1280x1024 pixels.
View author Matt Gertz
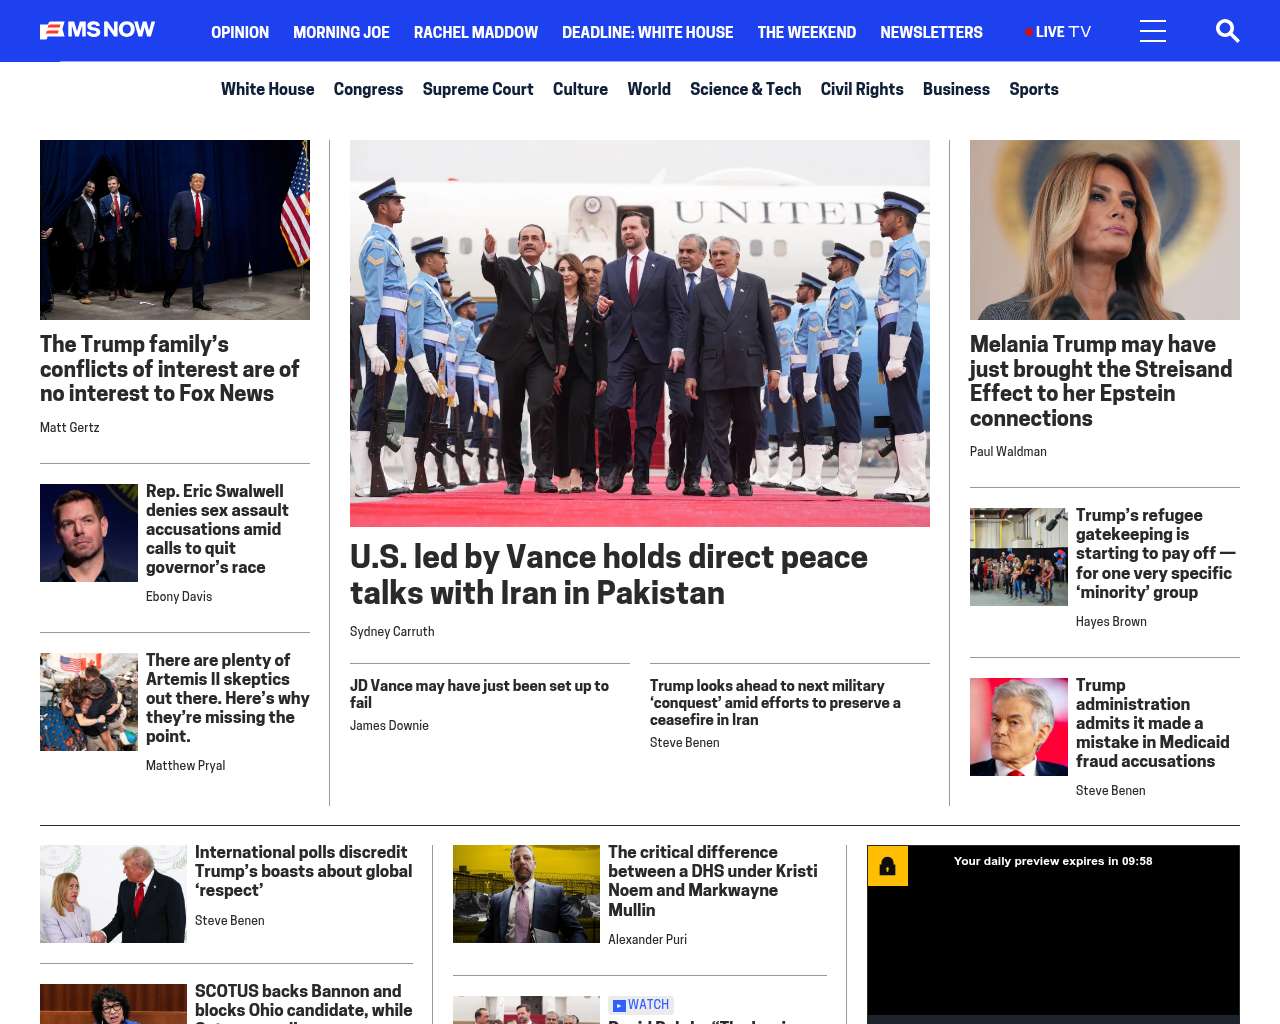(x=69, y=427)
